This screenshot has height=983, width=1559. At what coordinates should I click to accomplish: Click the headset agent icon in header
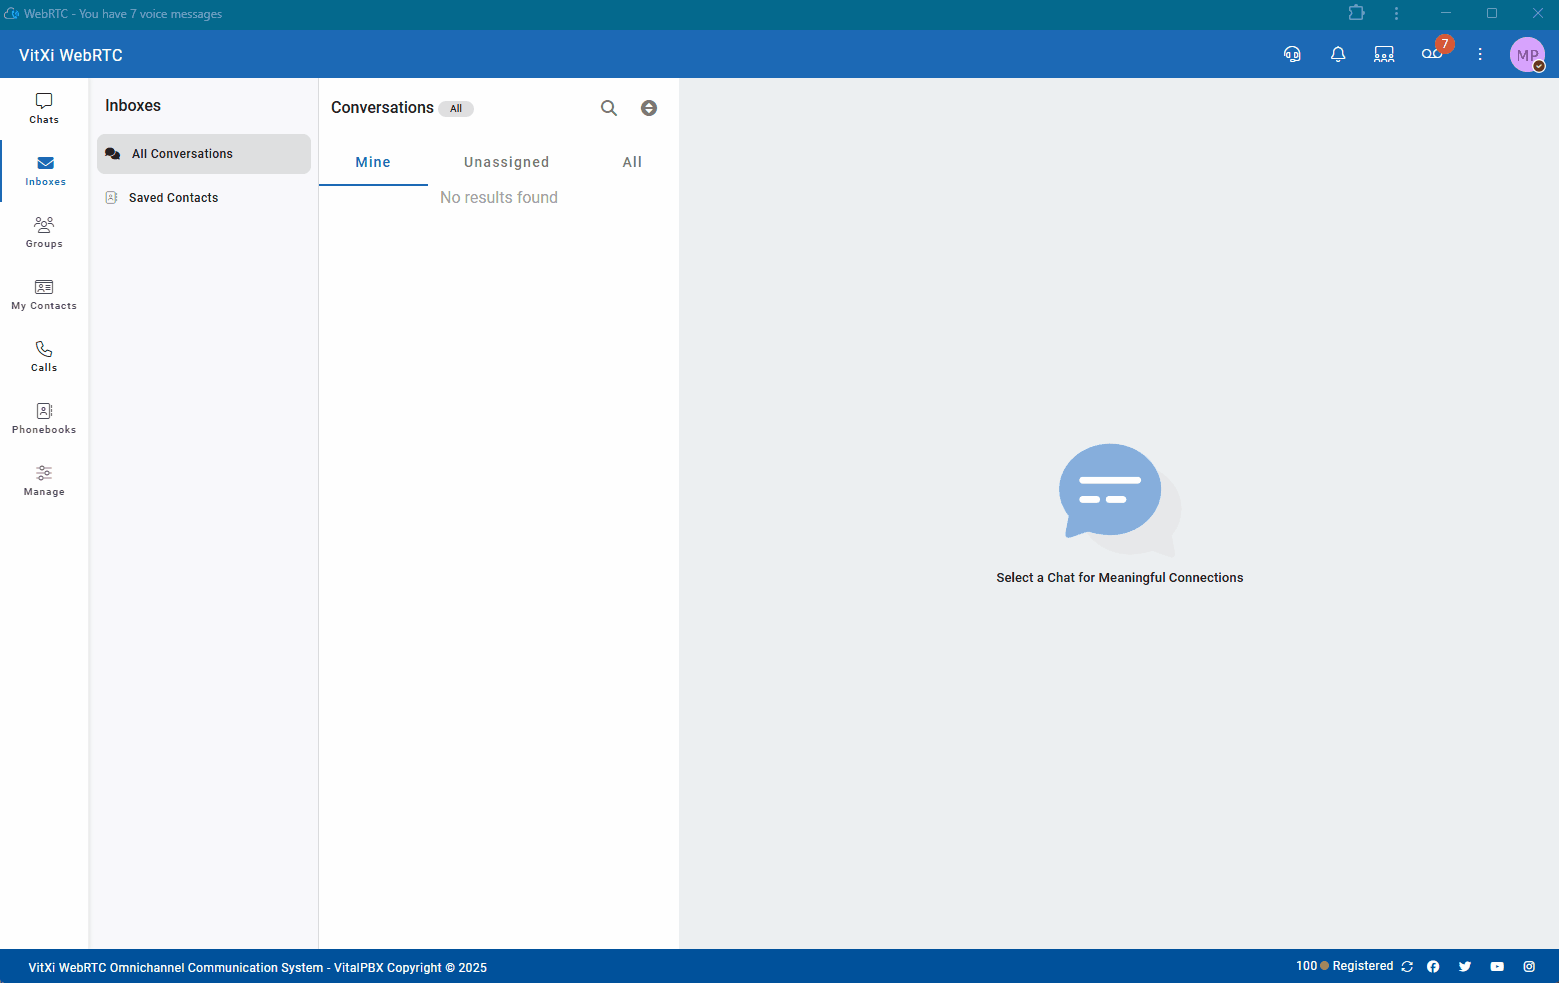(x=1292, y=54)
